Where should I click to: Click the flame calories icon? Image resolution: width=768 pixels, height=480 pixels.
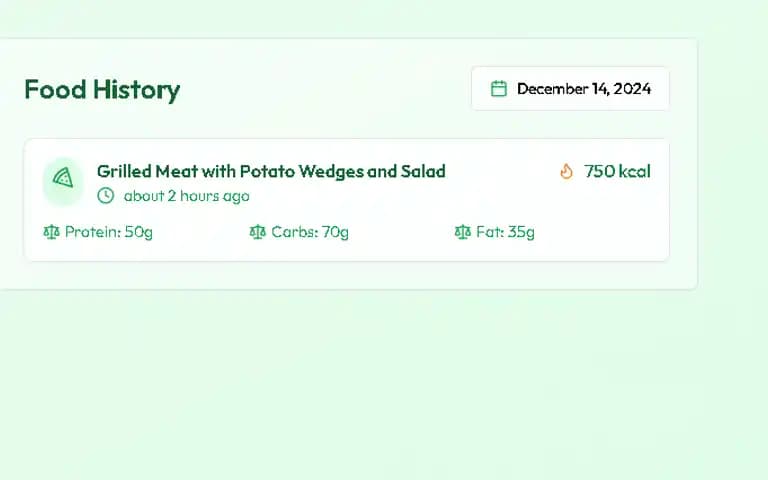click(x=566, y=171)
